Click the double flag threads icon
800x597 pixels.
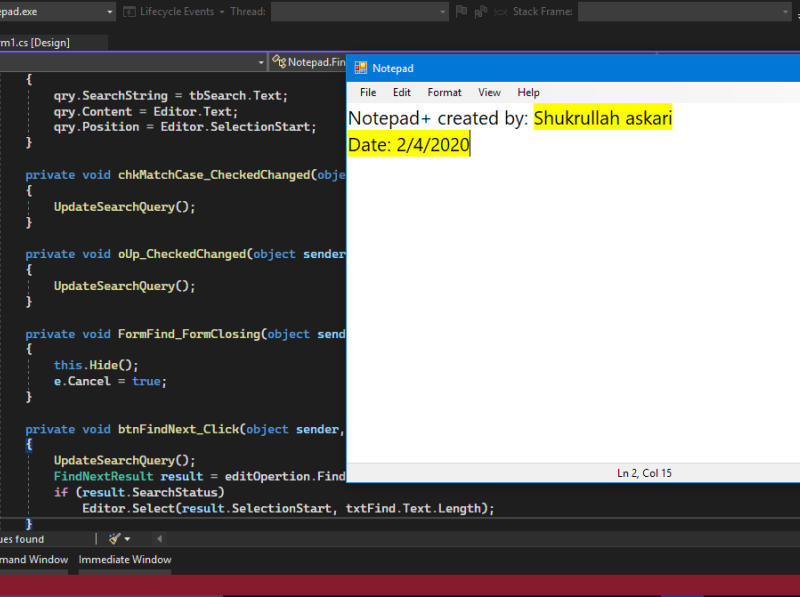pos(481,11)
